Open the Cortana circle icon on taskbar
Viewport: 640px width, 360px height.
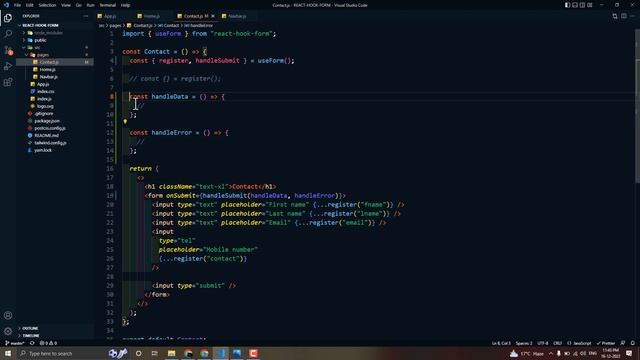pyautogui.click(x=138, y=353)
